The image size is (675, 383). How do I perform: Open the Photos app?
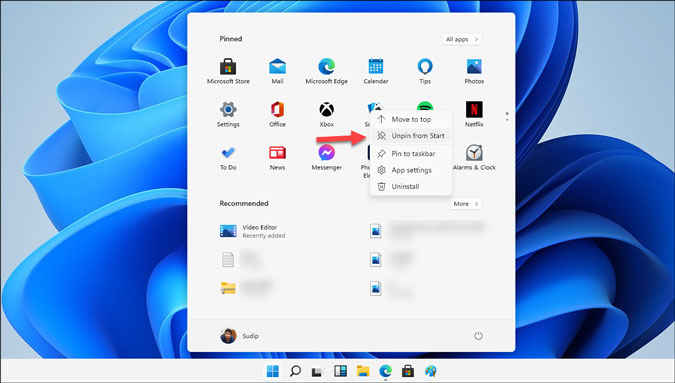tap(474, 71)
